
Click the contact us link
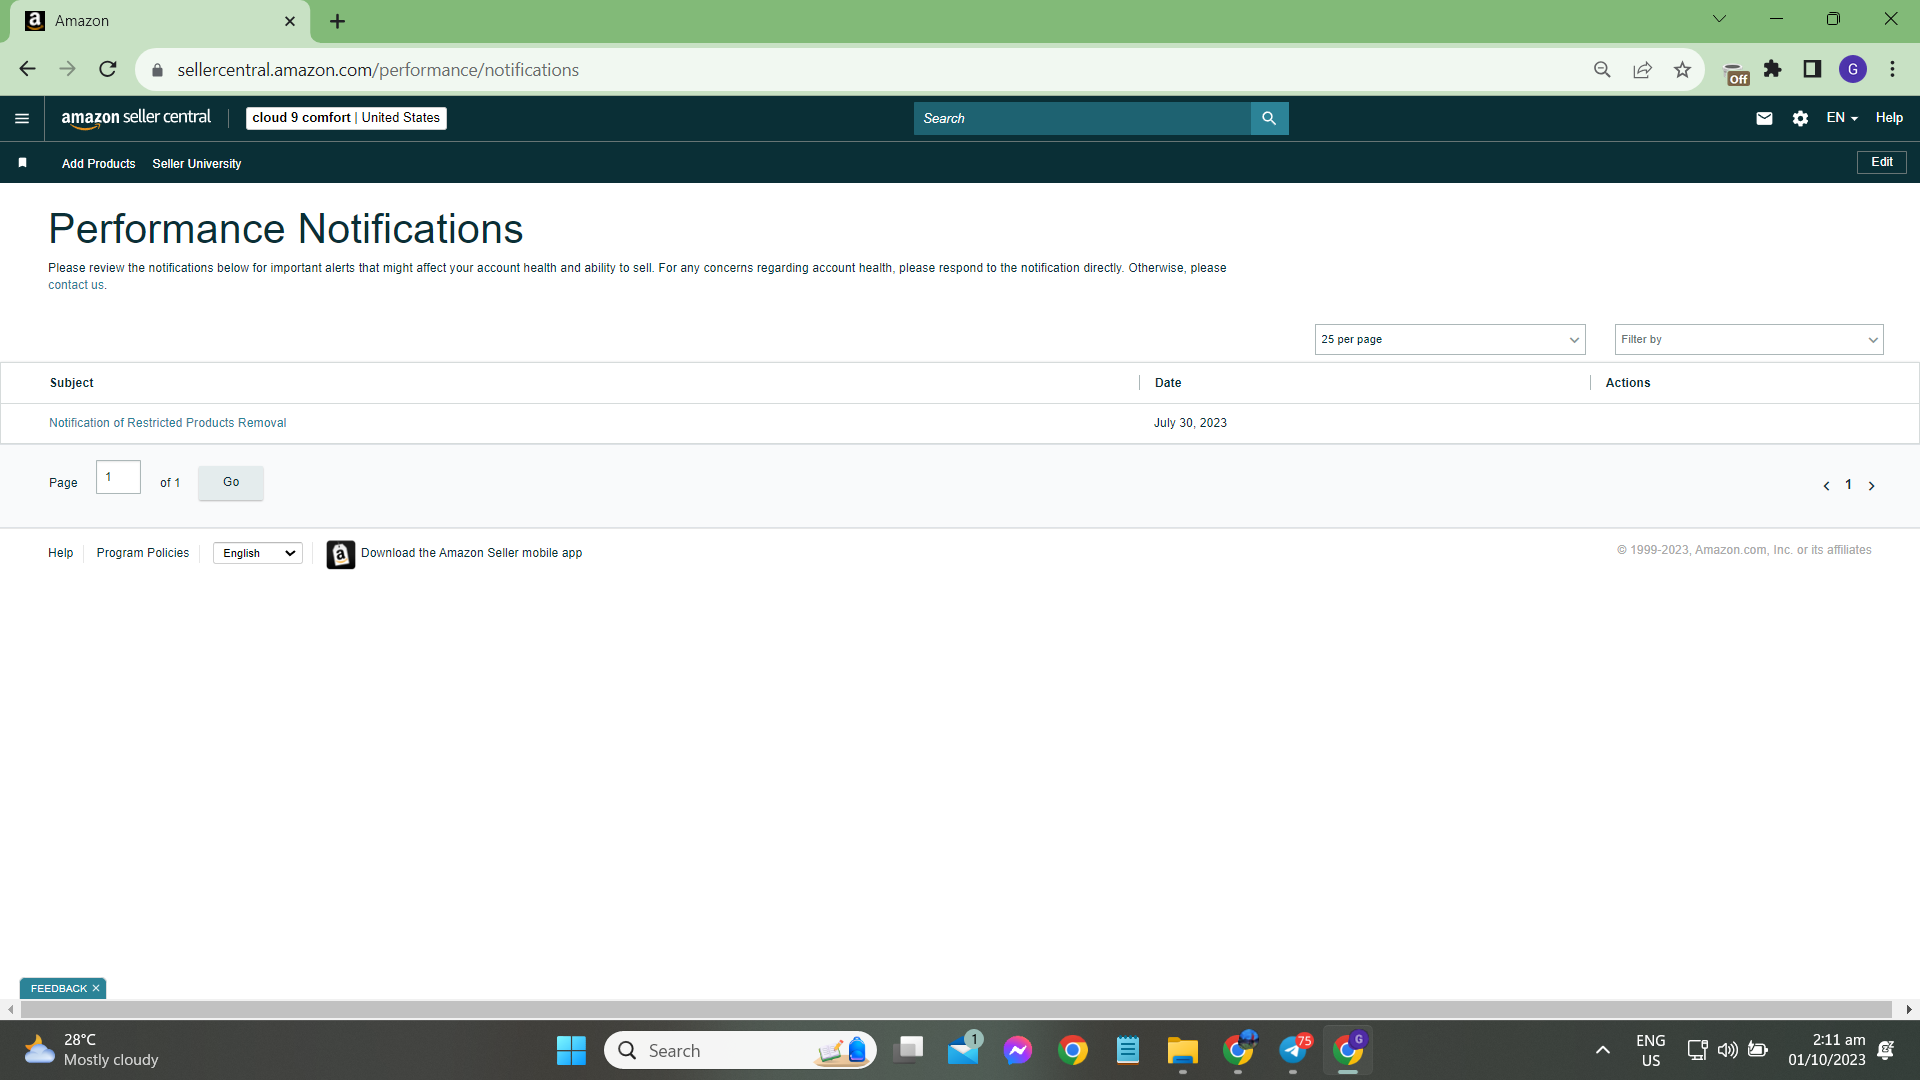pyautogui.click(x=76, y=285)
